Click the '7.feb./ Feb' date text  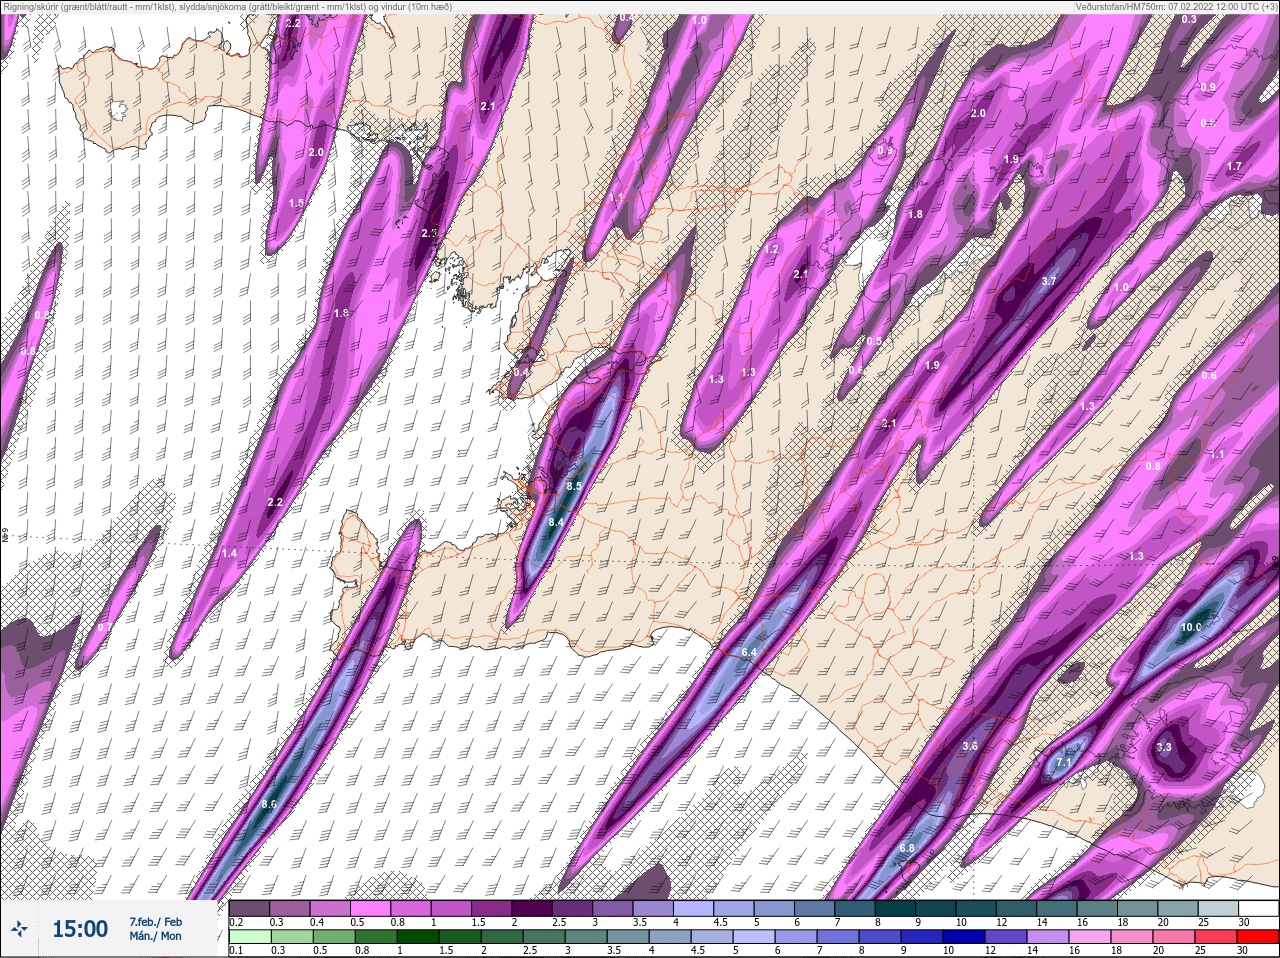coord(155,921)
